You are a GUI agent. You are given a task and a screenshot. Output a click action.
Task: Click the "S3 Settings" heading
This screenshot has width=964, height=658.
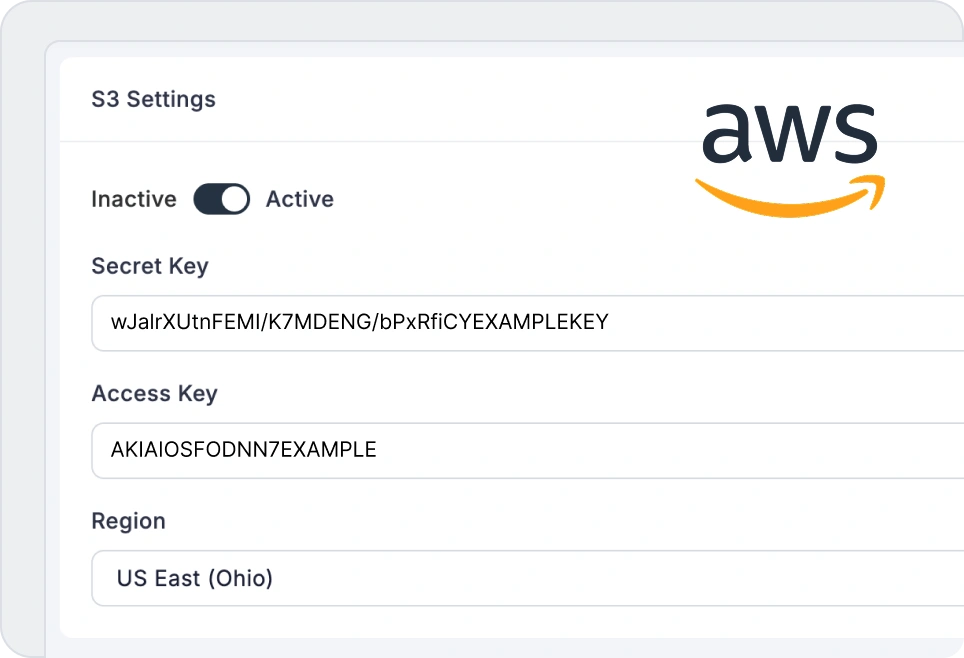pos(153,100)
